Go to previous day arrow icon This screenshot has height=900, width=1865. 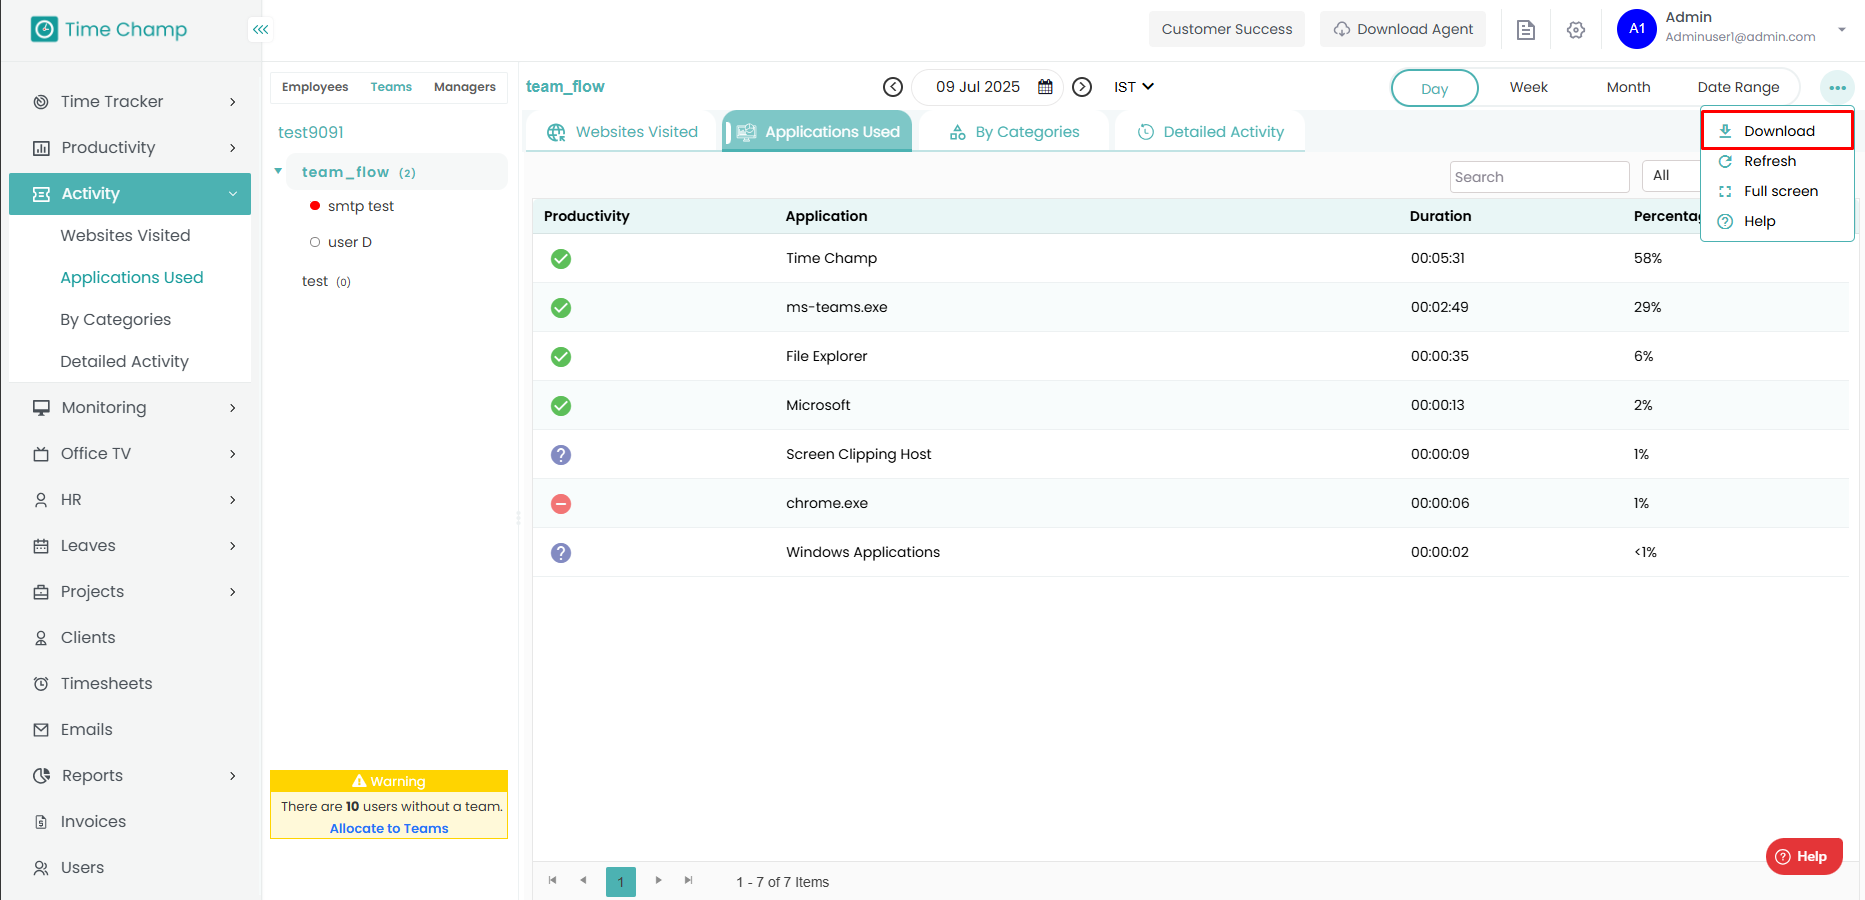pos(893,87)
